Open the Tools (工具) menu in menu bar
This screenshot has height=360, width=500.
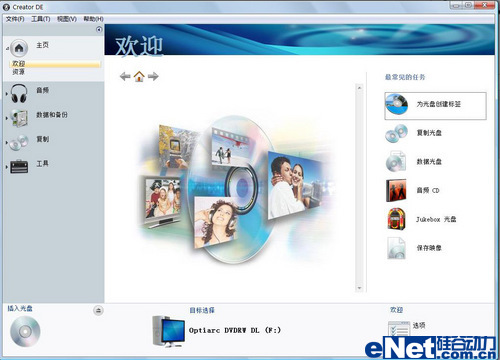tap(41, 19)
